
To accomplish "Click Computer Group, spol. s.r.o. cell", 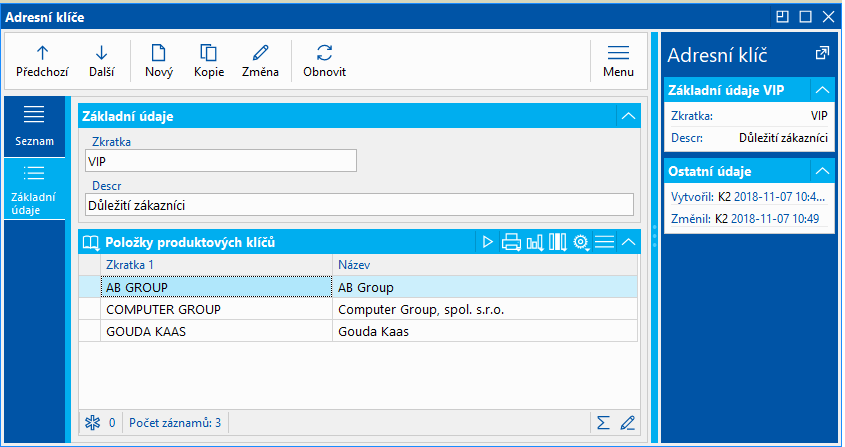I will [x=484, y=310].
